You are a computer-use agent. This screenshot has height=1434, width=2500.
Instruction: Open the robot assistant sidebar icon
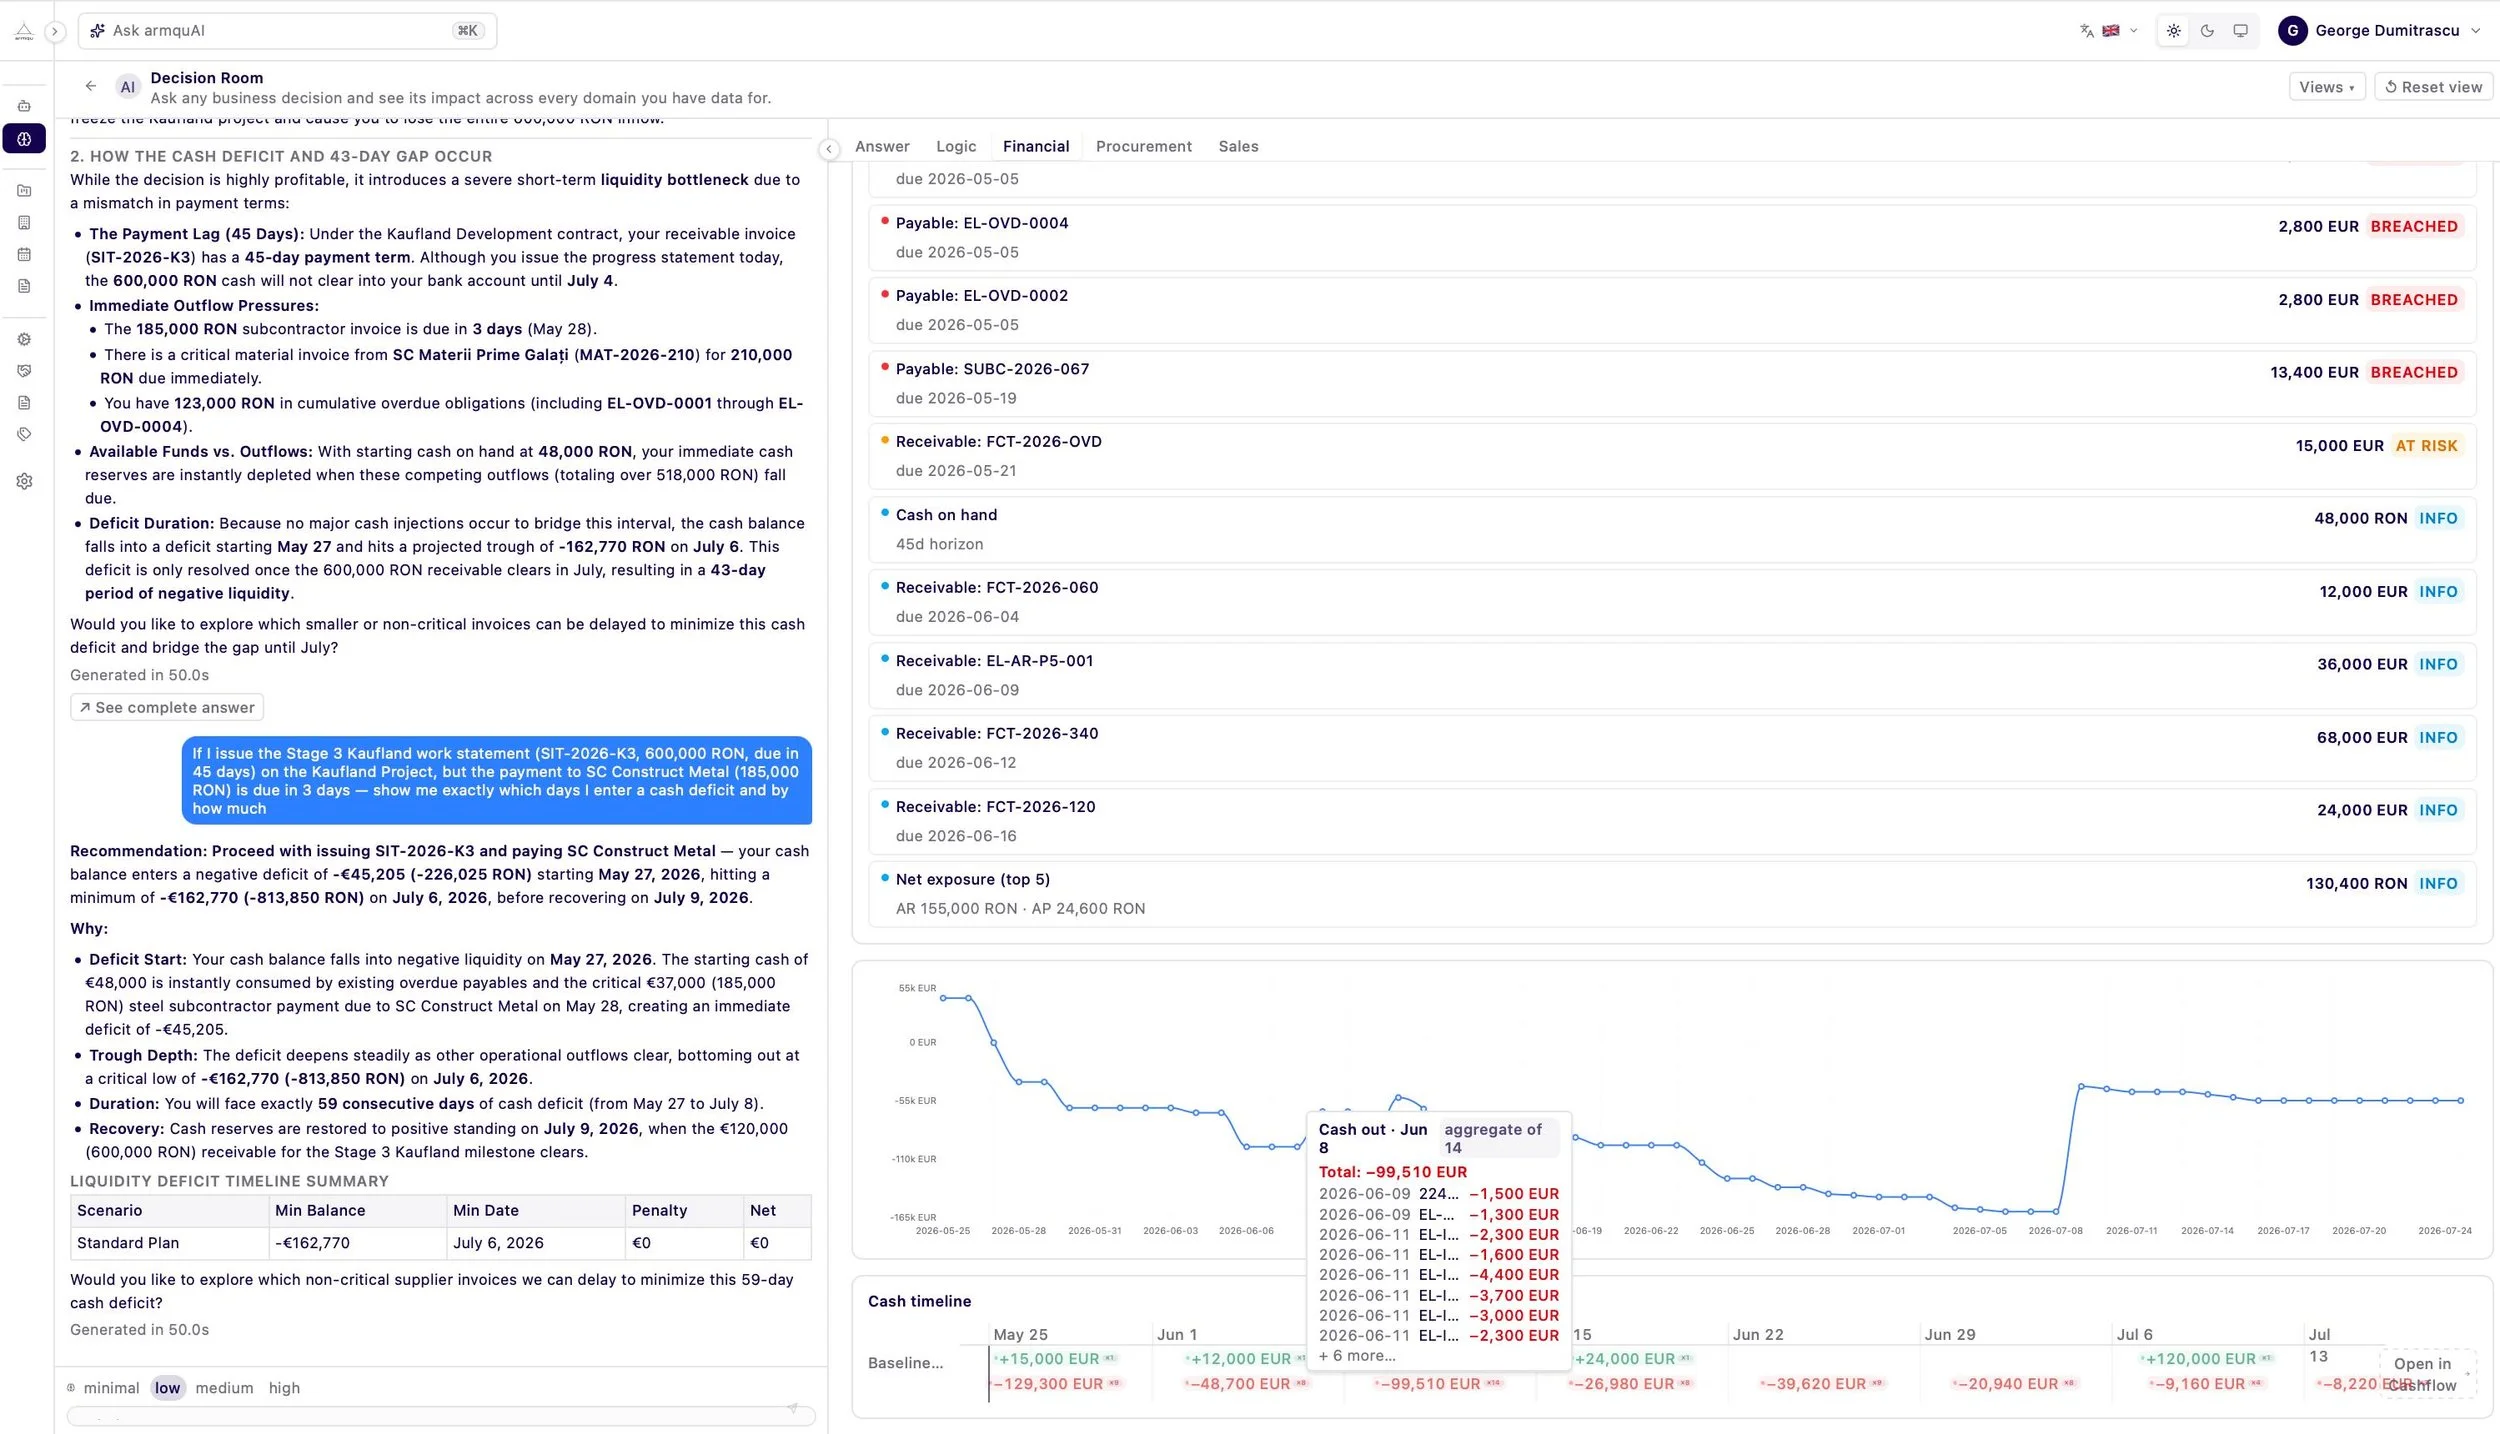24,106
